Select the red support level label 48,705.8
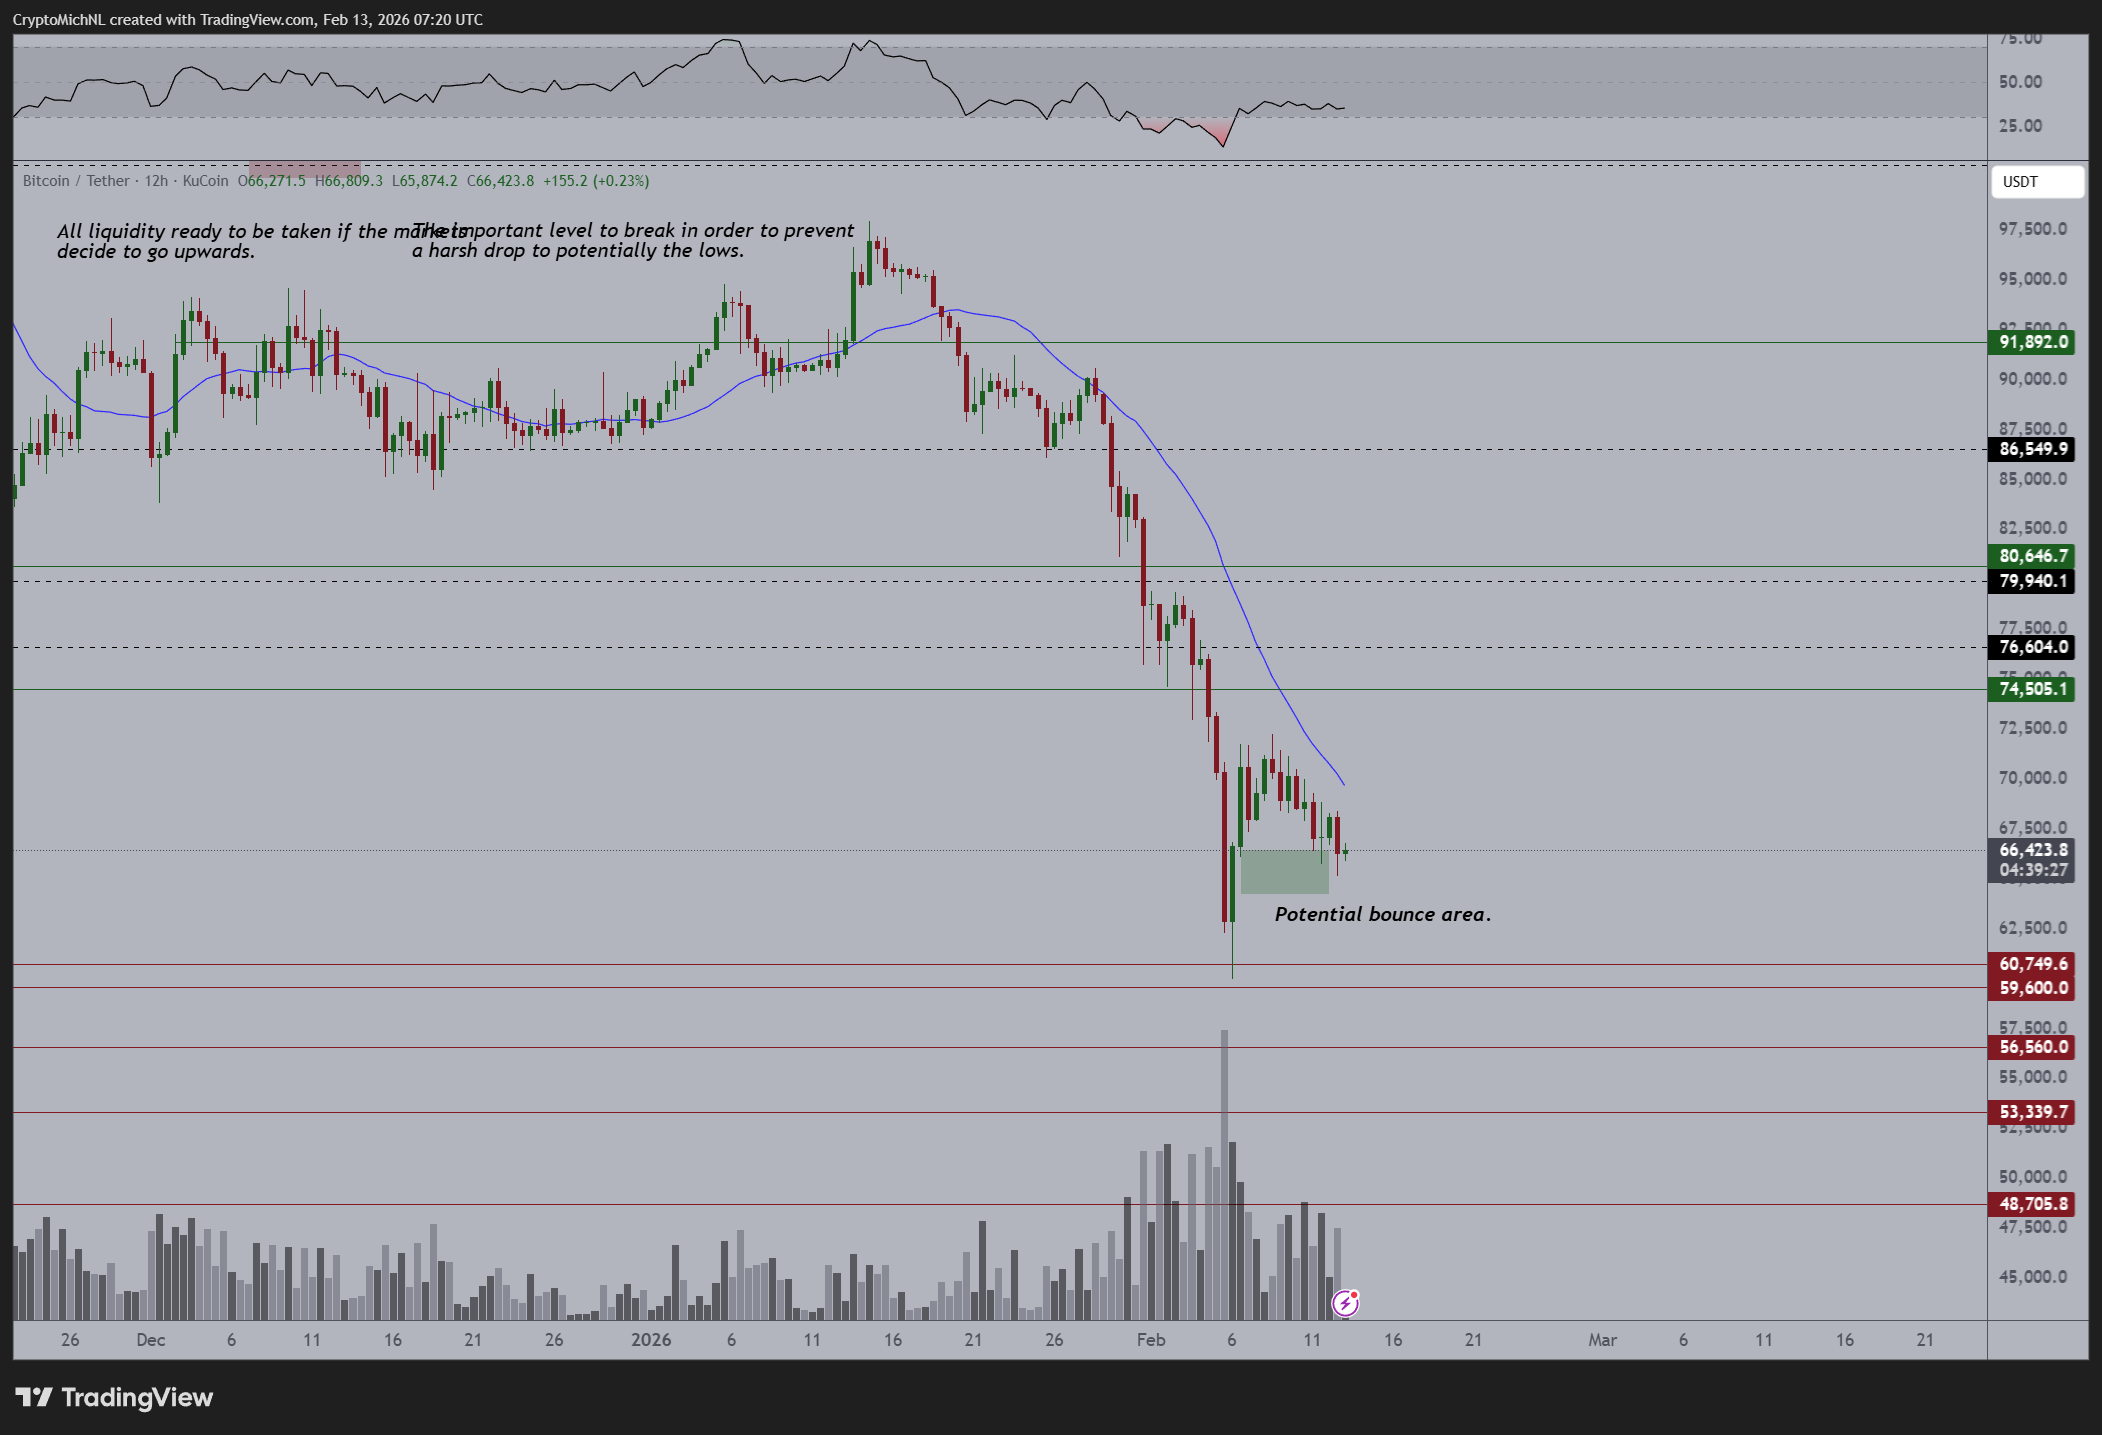This screenshot has width=2102, height=1435. click(x=2032, y=1204)
